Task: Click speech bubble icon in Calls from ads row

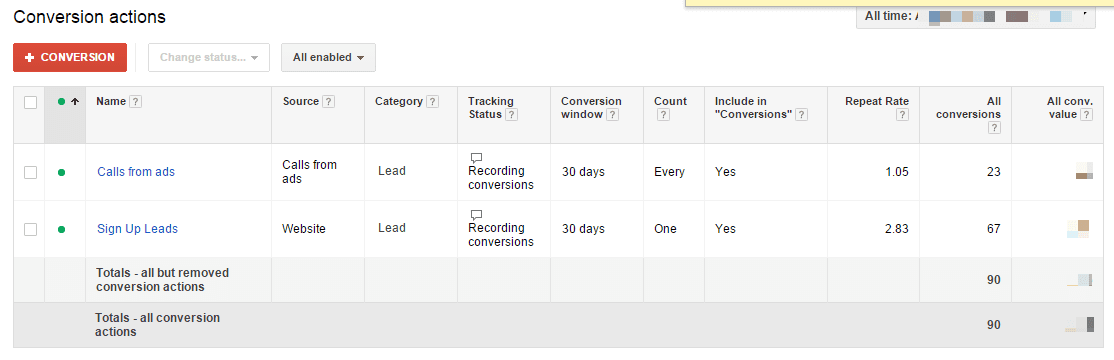Action: pos(476,158)
